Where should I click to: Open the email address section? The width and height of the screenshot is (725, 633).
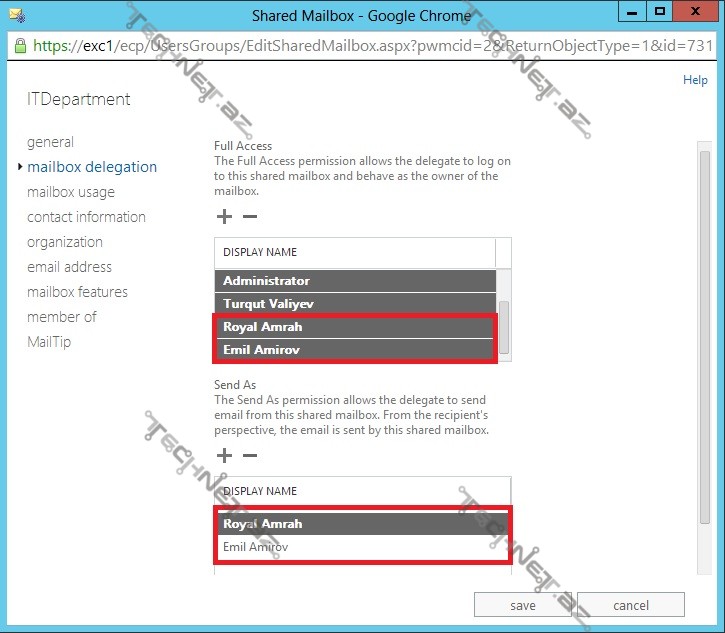(69, 267)
